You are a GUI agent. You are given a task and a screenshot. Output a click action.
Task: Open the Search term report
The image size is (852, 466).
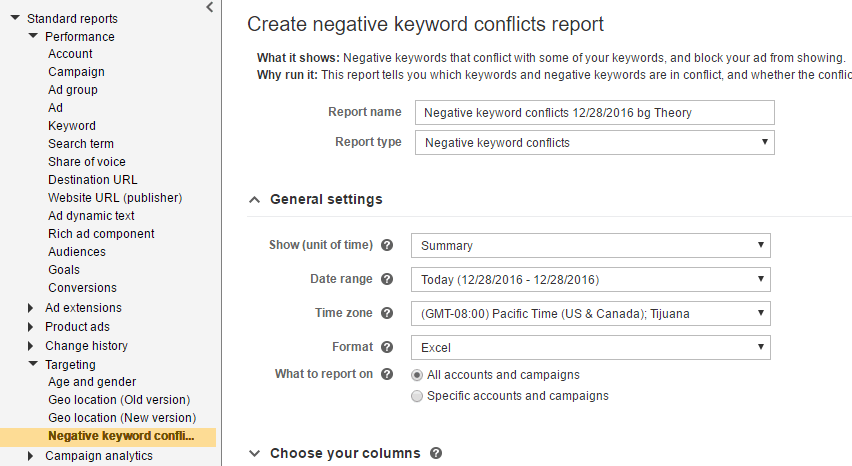coord(81,144)
